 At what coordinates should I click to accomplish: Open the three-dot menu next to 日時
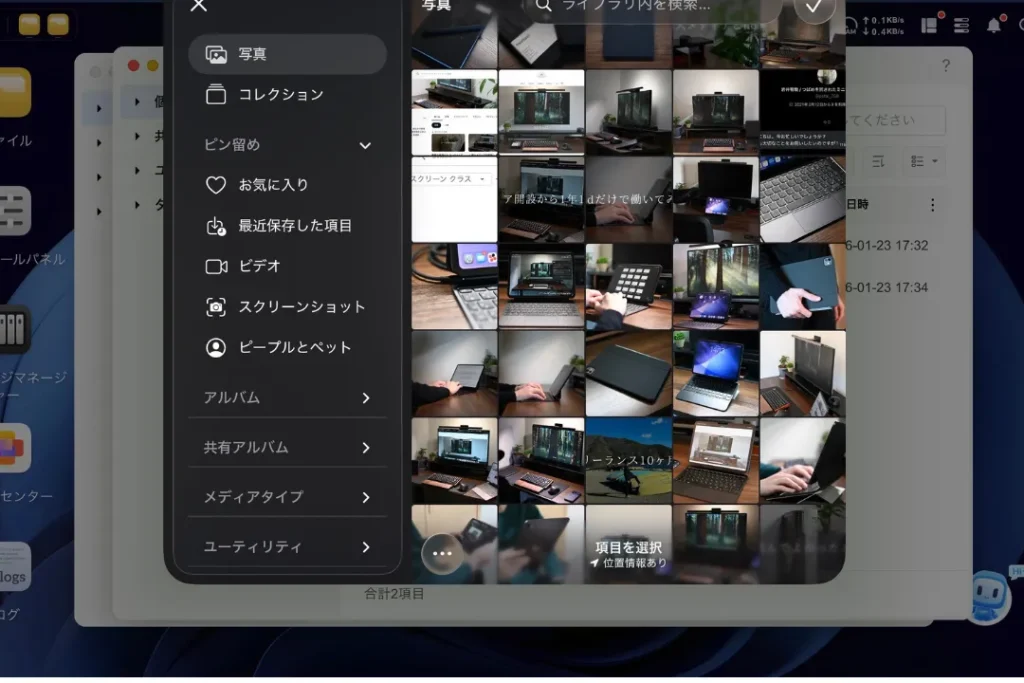[932, 205]
